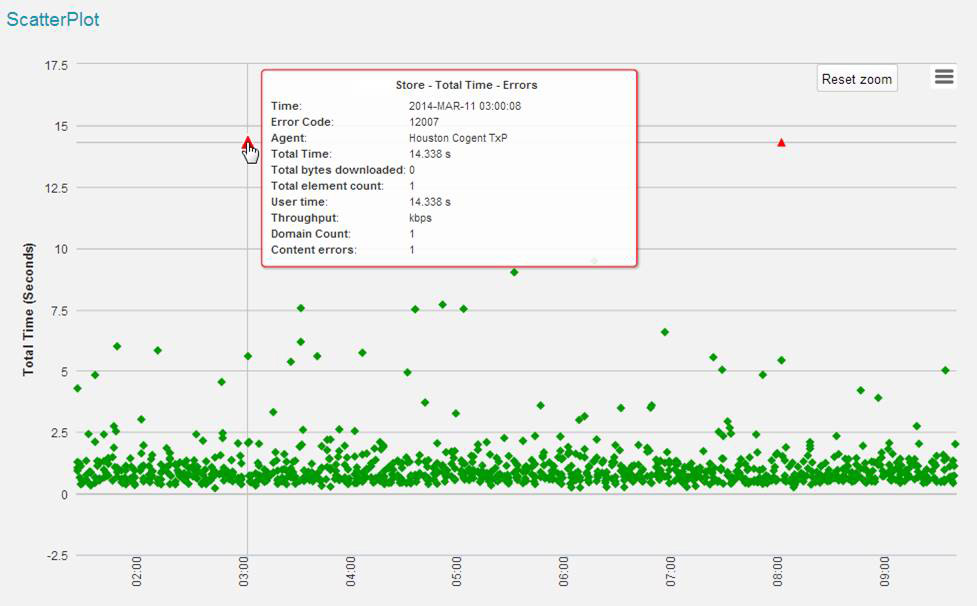Image resolution: width=977 pixels, height=606 pixels.
Task: Click faded diamond near 9.5 seconds after 06:00
Action: pyautogui.click(x=594, y=261)
